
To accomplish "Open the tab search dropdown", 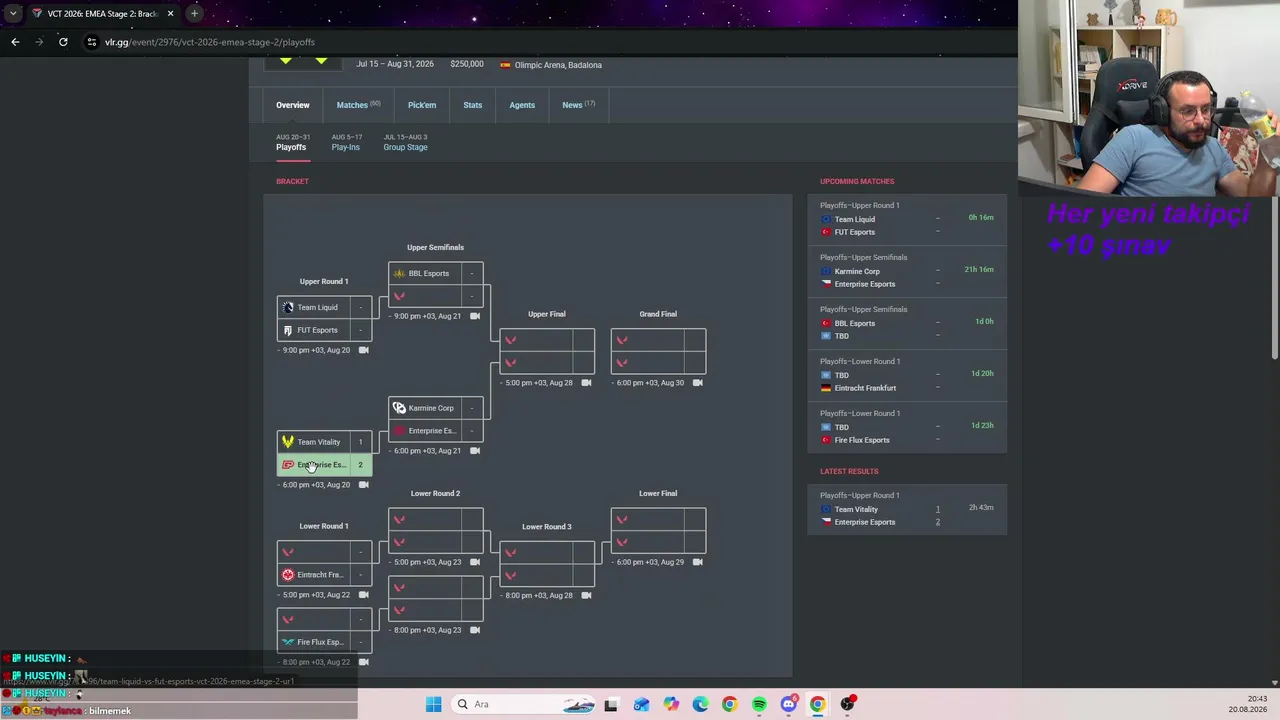I will pyautogui.click(x=13, y=14).
